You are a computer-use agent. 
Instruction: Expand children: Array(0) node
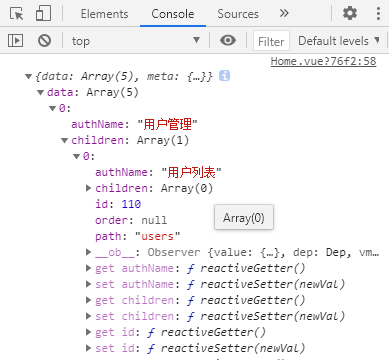pos(88,188)
